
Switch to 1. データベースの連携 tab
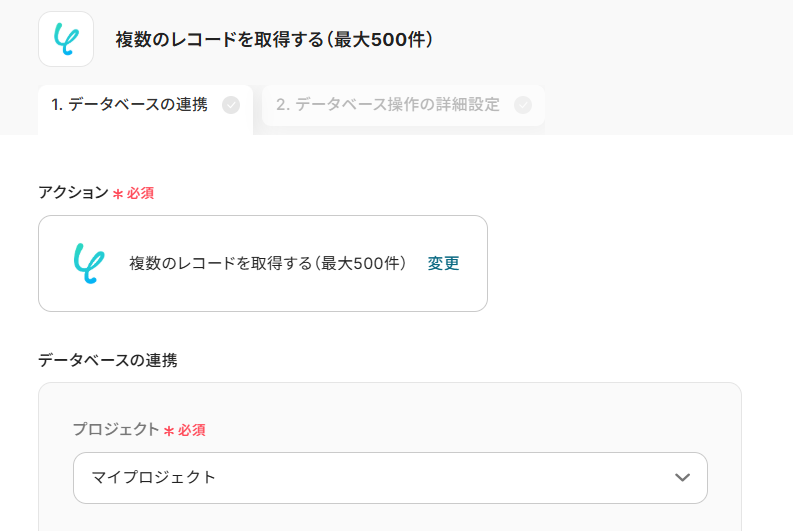(130, 105)
